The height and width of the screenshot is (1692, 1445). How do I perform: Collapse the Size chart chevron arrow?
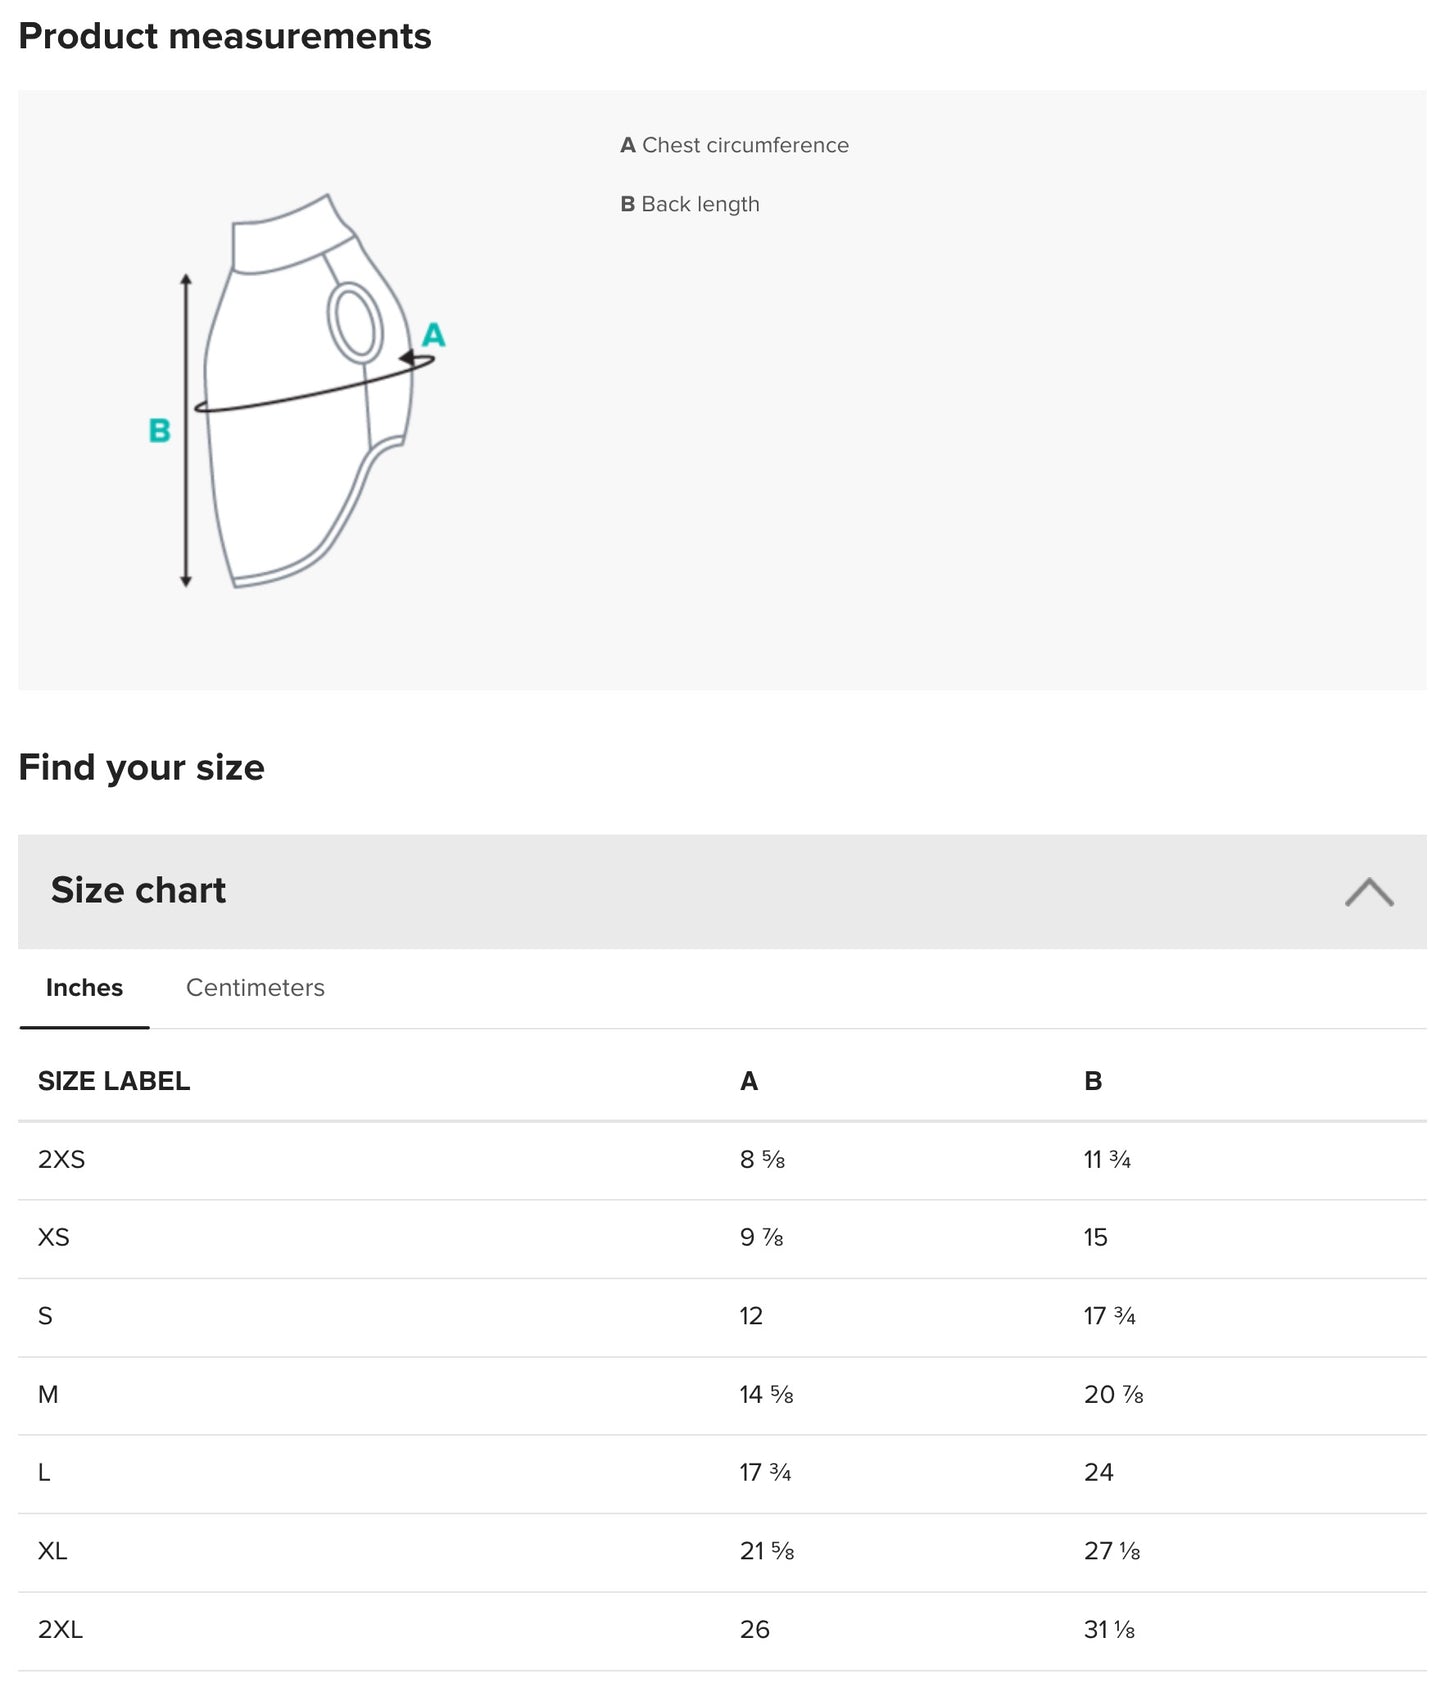click(x=1369, y=892)
